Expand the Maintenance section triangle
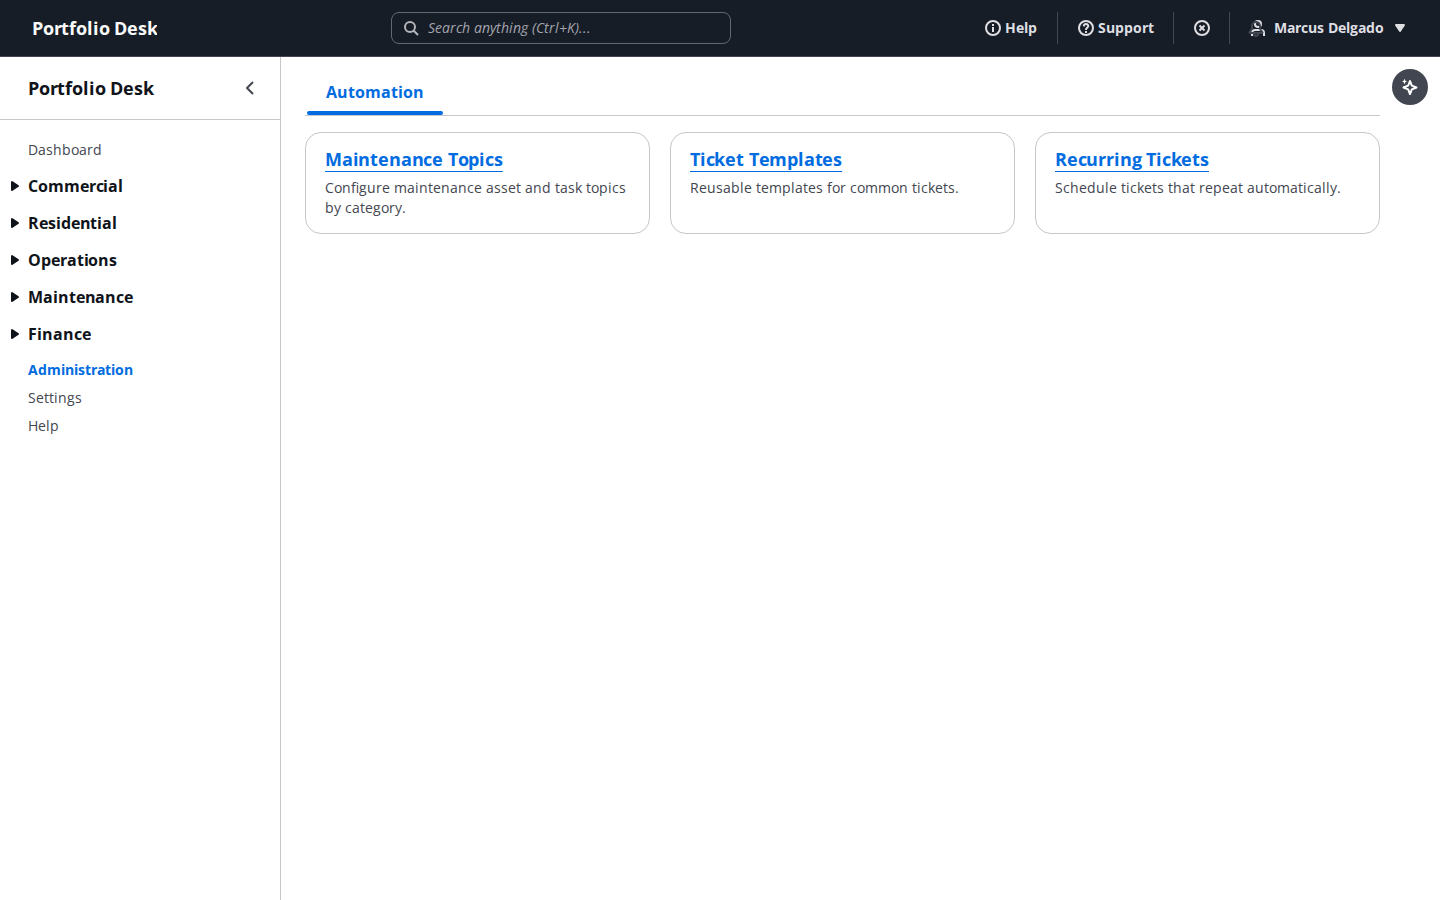Screen dimensions: 1440x900 coord(15,297)
